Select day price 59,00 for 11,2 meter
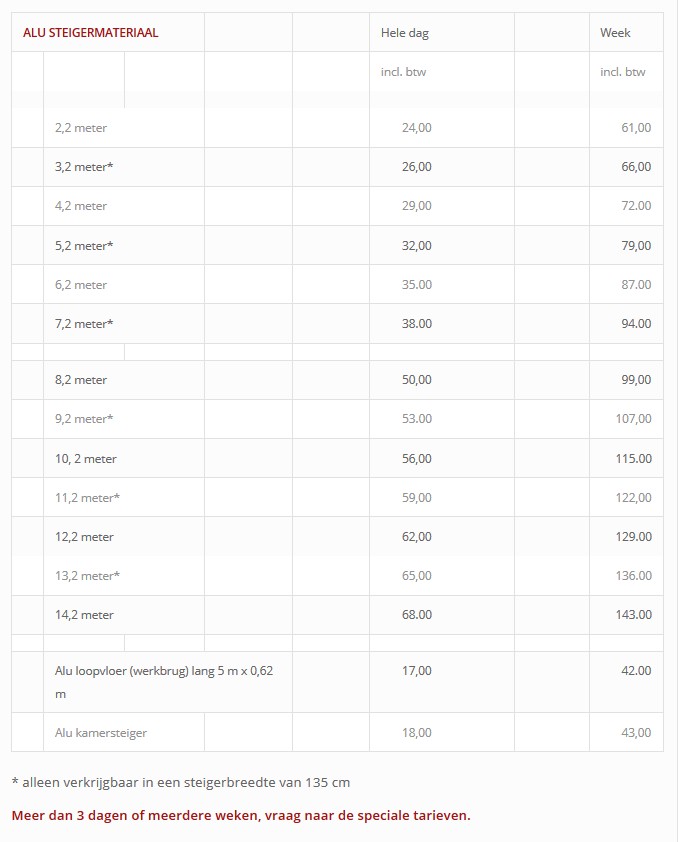Viewport: 678px width, 842px height. (x=417, y=498)
